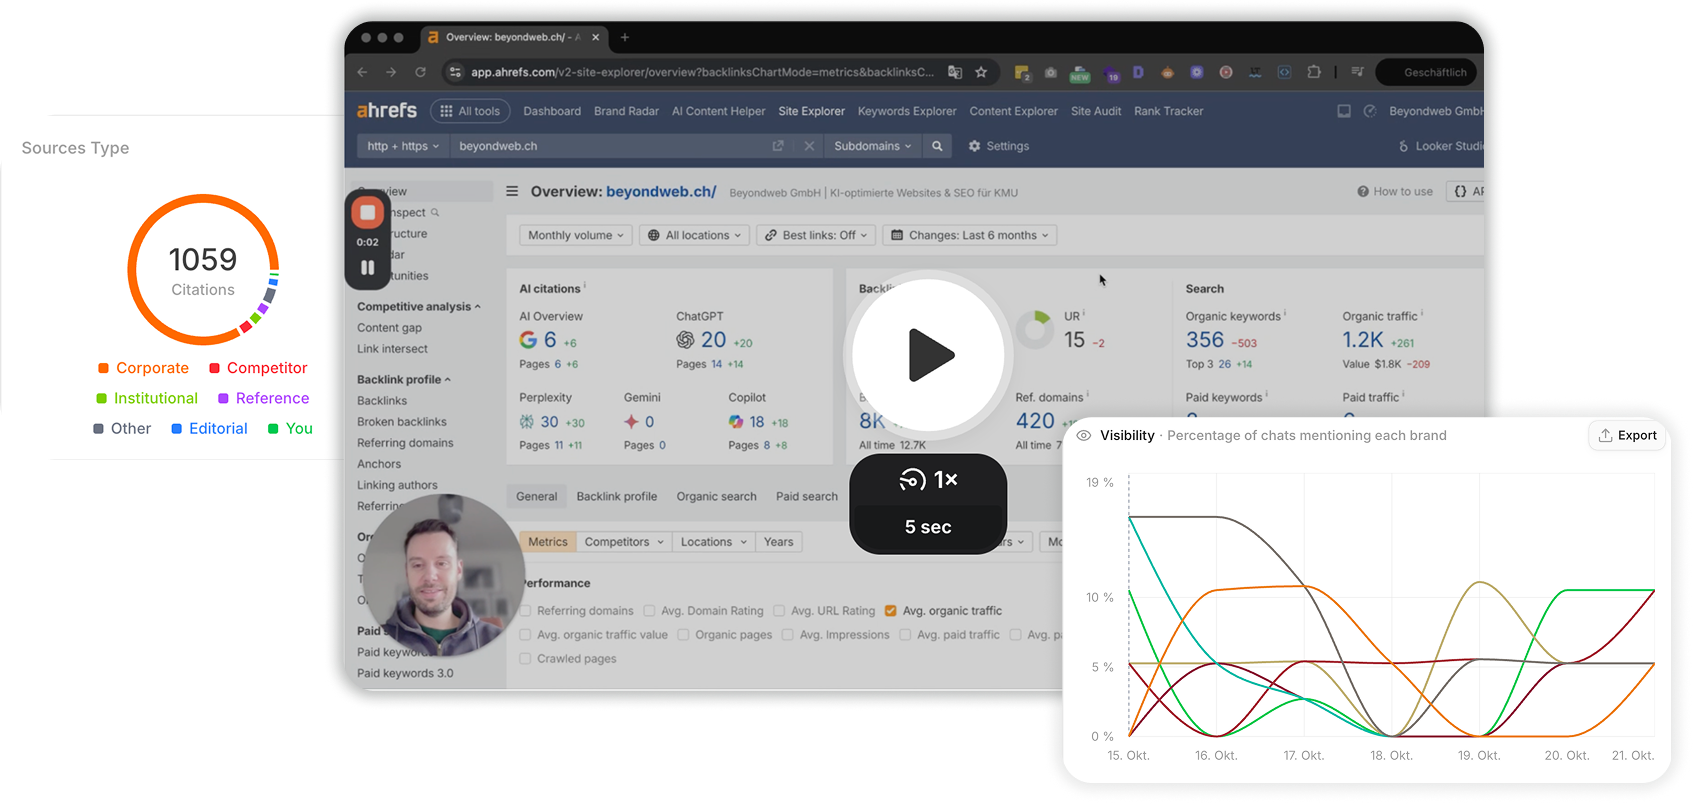Enable Avg. URL Rating checkbox

(x=779, y=611)
